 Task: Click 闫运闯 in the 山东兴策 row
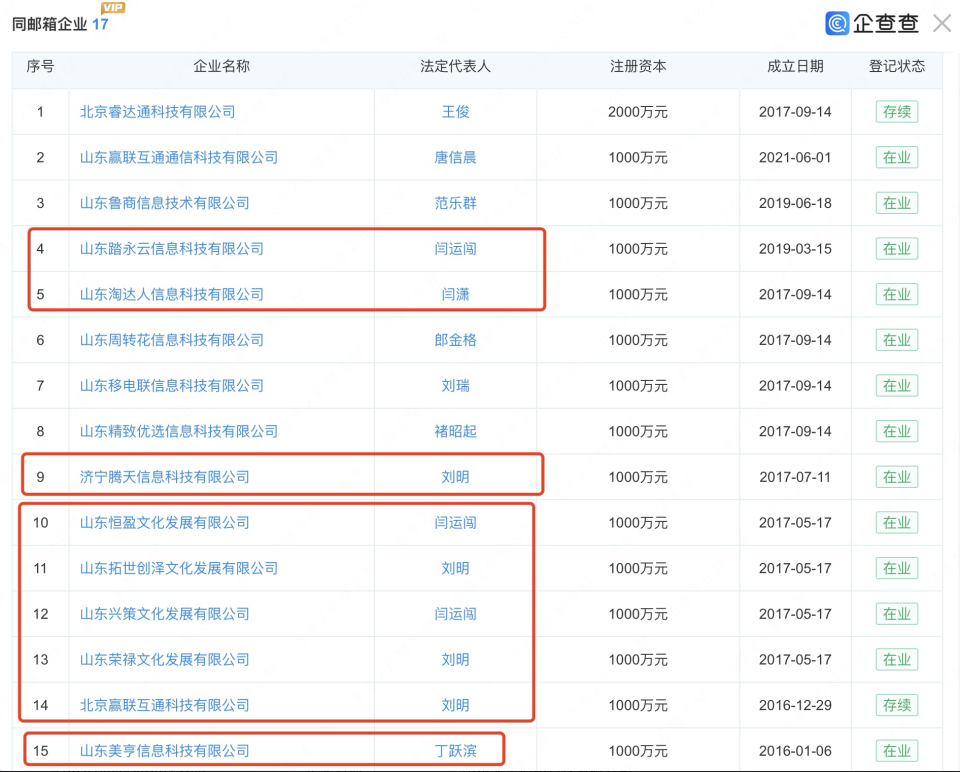point(456,613)
